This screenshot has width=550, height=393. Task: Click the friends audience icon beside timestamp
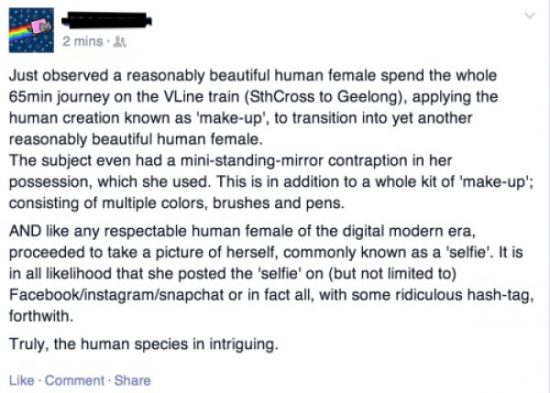click(120, 42)
